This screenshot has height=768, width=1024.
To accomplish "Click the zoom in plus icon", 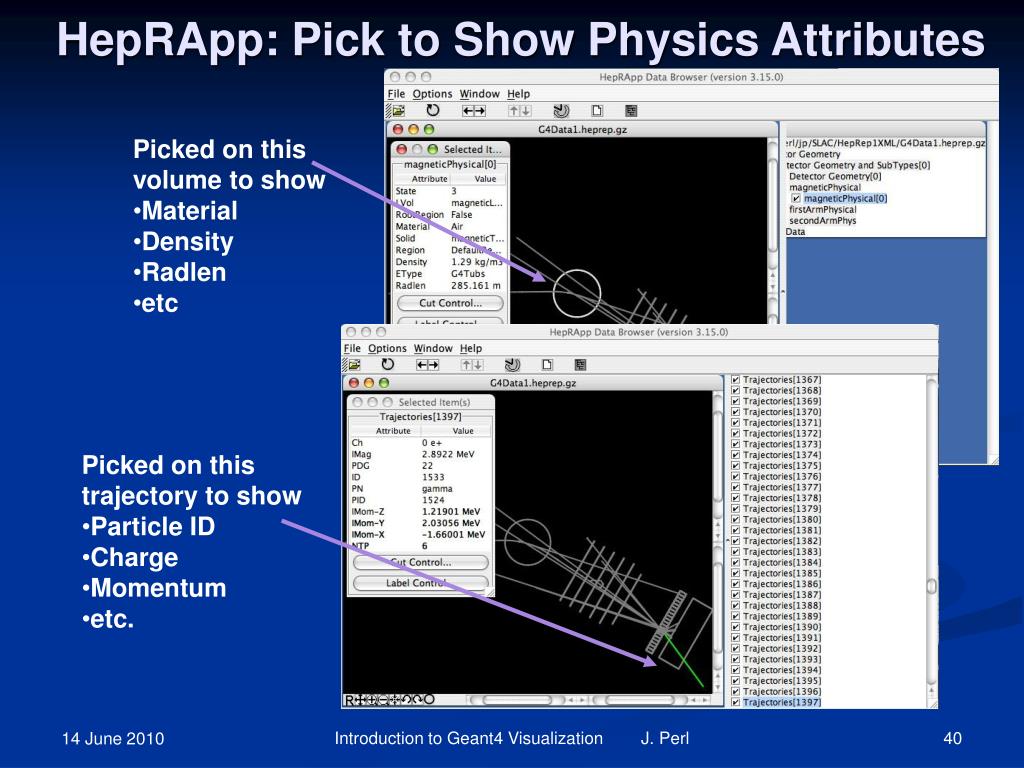I will pos(372,700).
